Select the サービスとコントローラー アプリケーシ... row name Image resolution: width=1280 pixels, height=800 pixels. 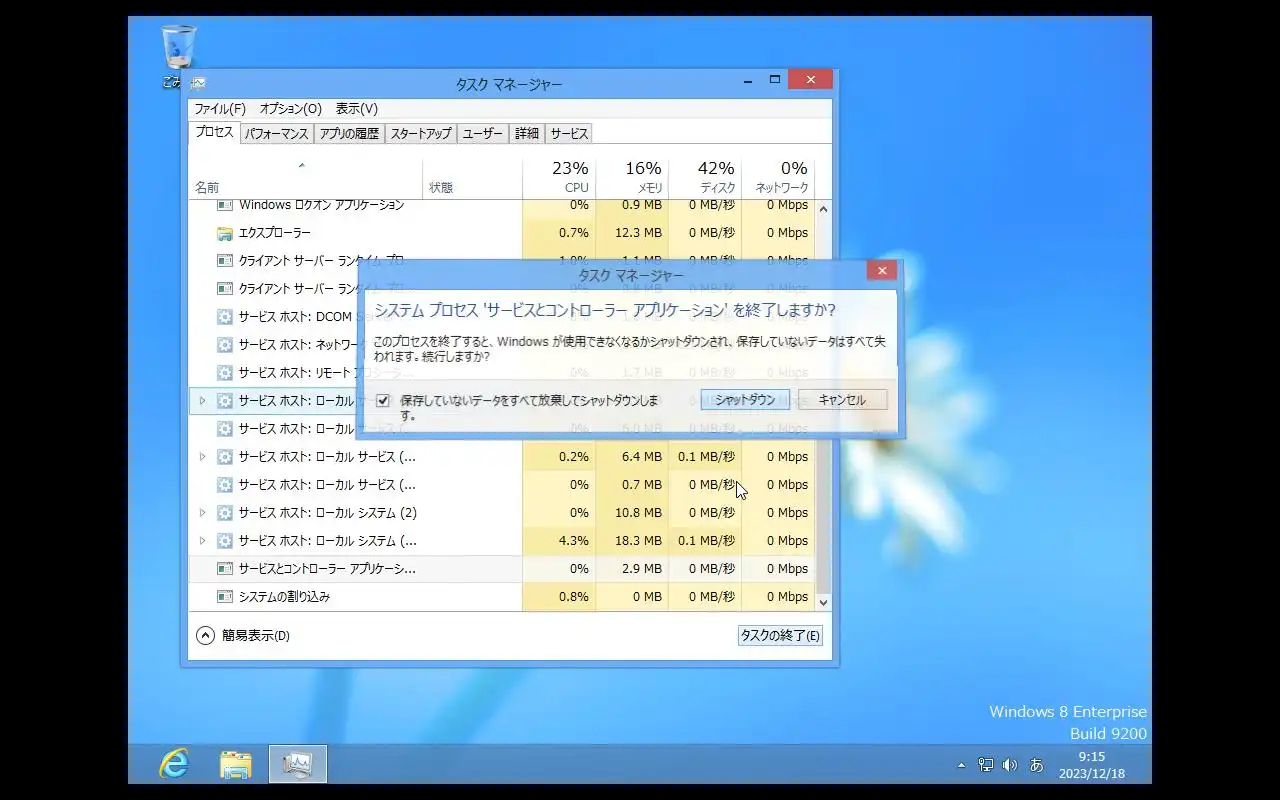[x=327, y=569]
